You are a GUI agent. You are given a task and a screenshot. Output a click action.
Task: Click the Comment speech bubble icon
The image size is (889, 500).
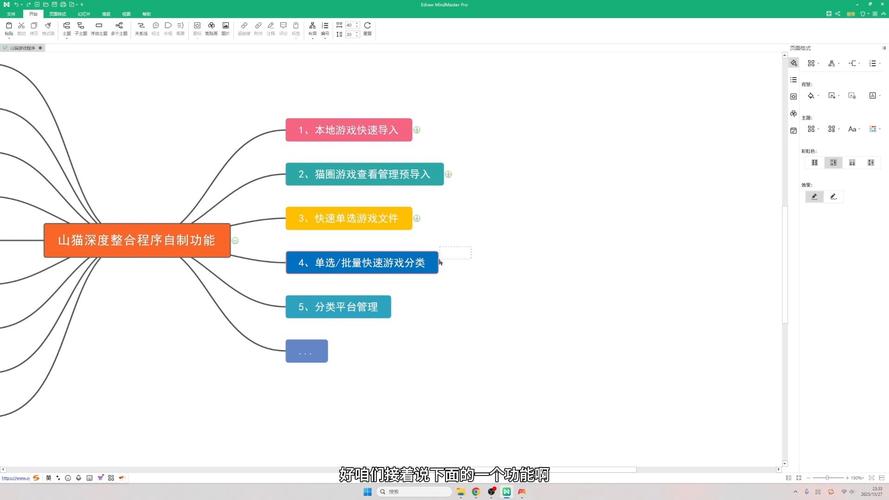[283, 26]
